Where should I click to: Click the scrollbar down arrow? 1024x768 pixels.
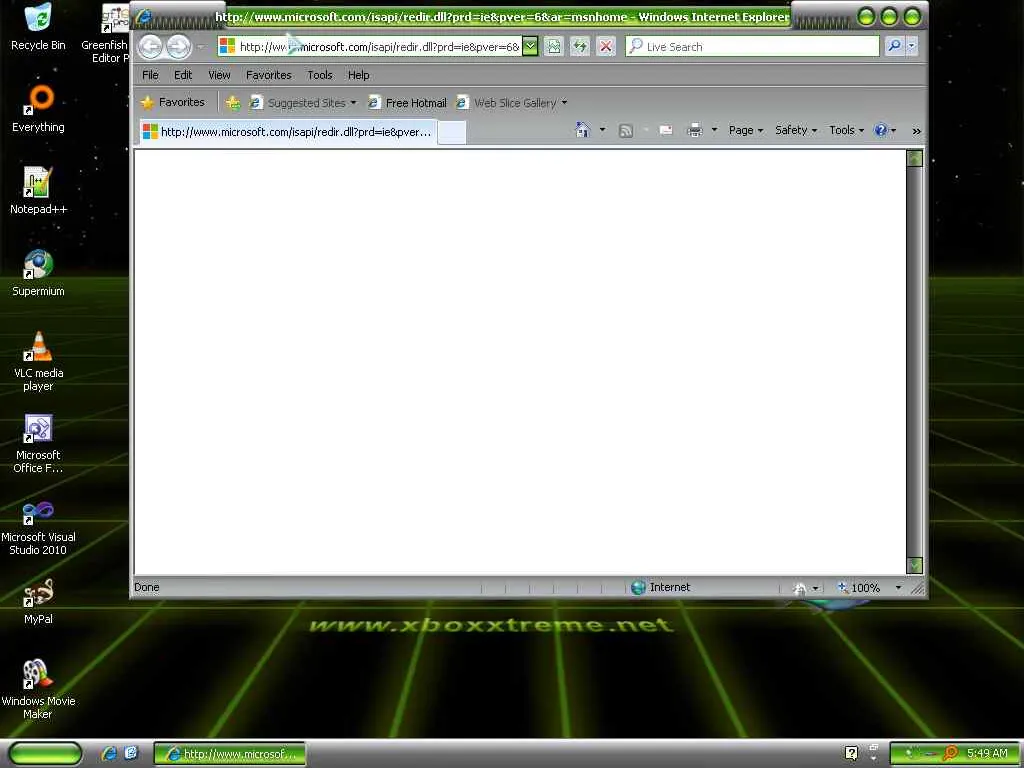point(915,566)
